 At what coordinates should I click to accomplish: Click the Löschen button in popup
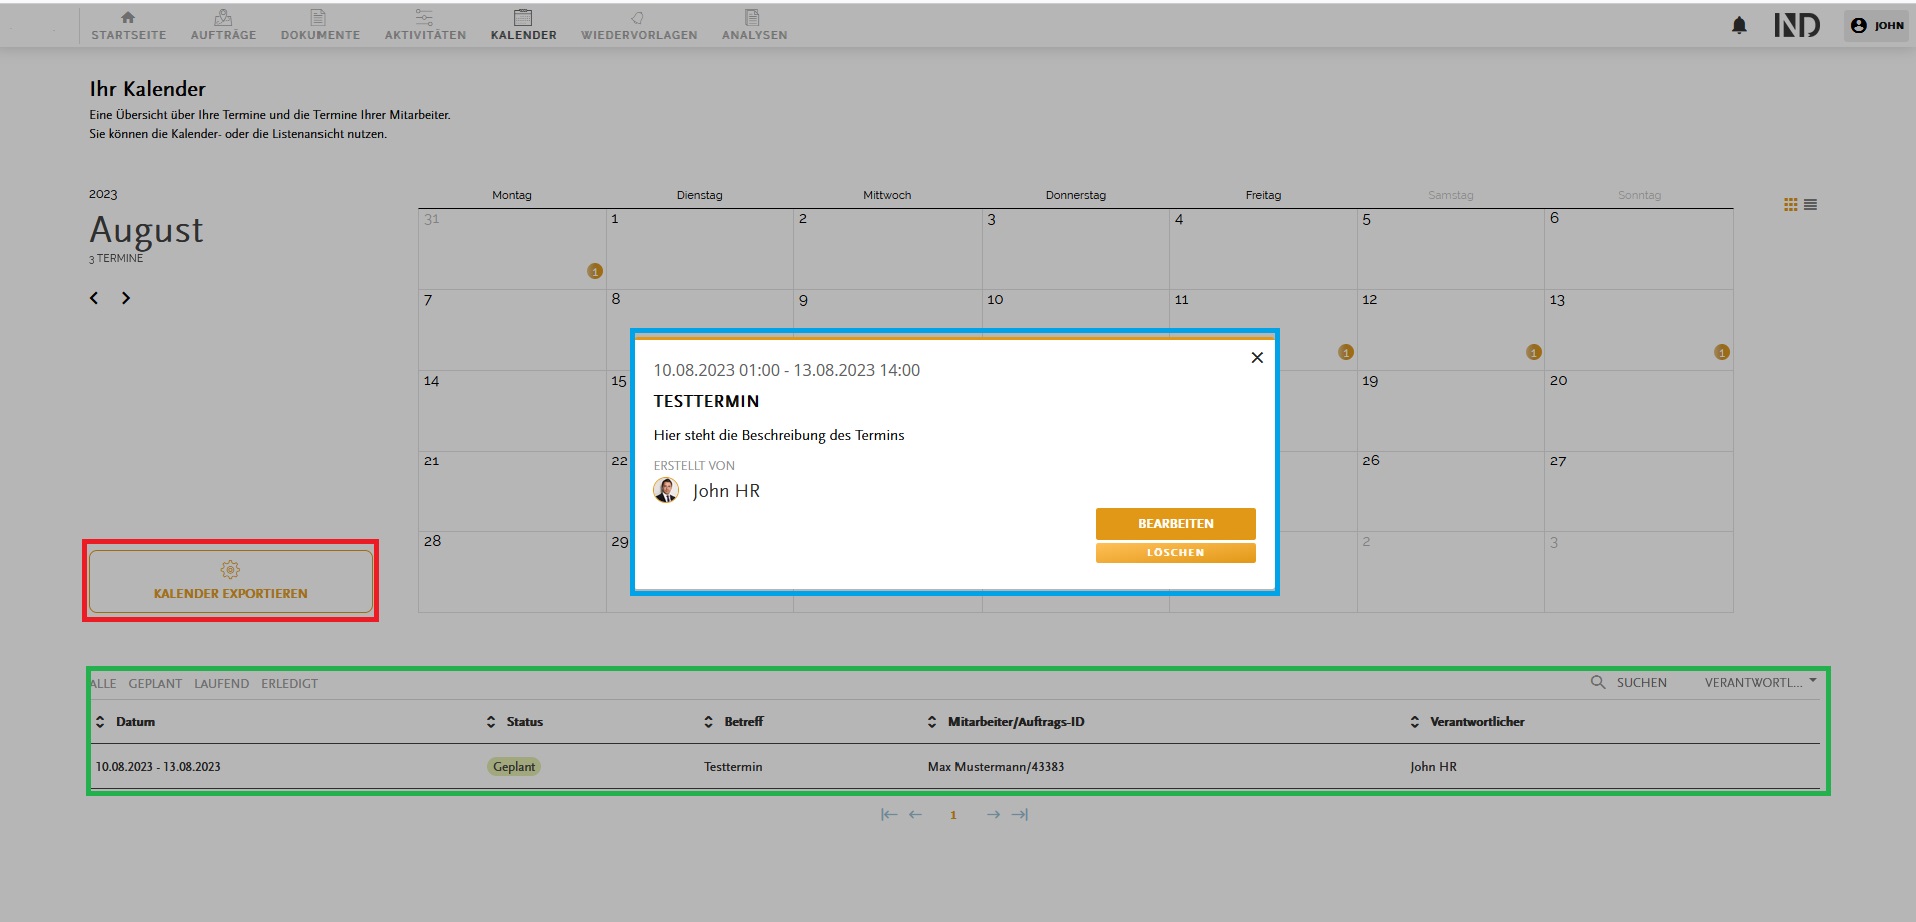tap(1176, 553)
